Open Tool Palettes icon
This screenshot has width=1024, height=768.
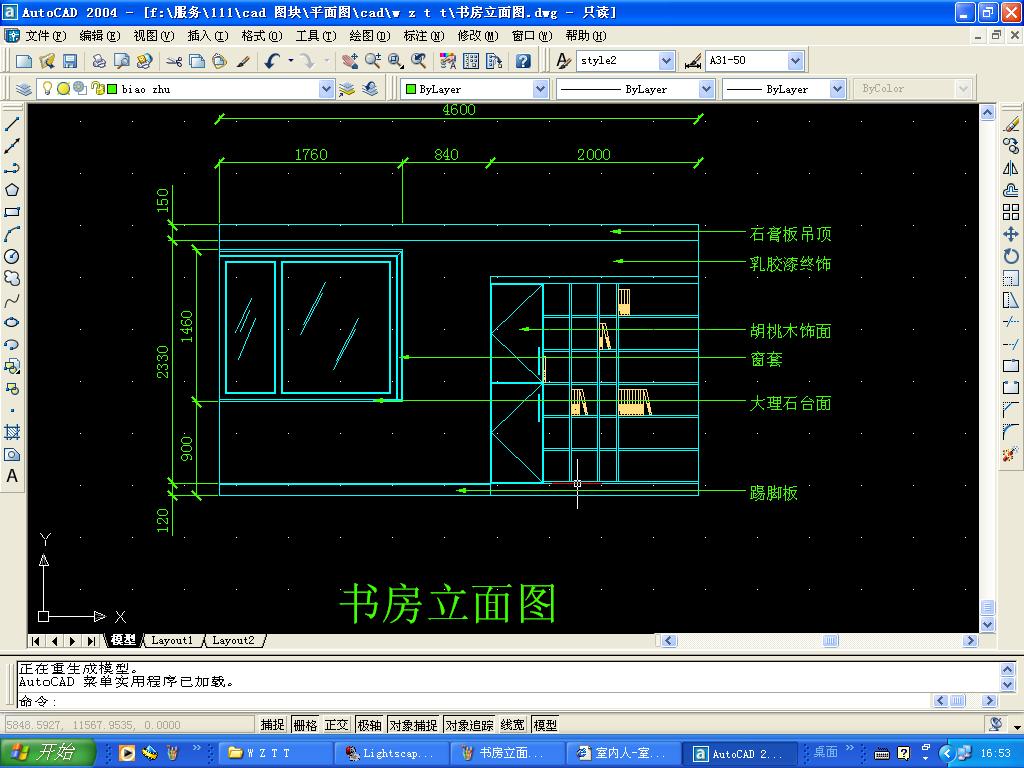pos(494,61)
